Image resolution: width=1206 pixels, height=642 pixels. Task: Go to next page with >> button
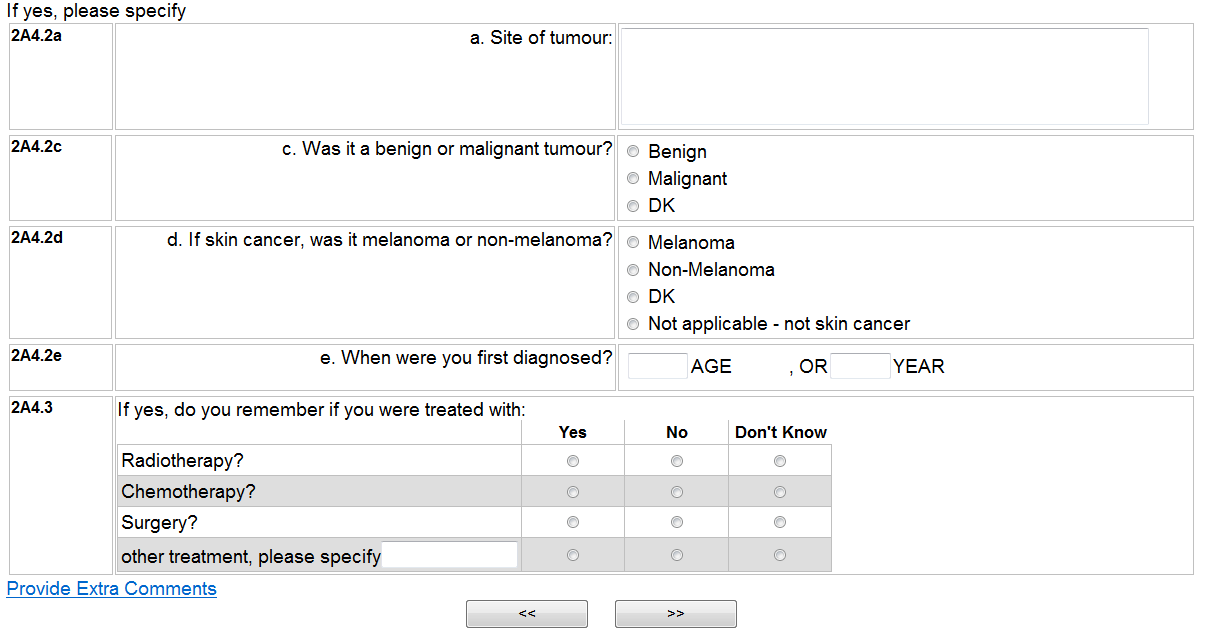[x=675, y=614]
